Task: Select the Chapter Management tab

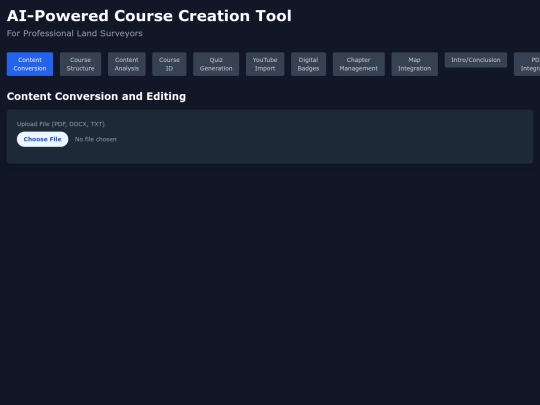Action: (359, 64)
